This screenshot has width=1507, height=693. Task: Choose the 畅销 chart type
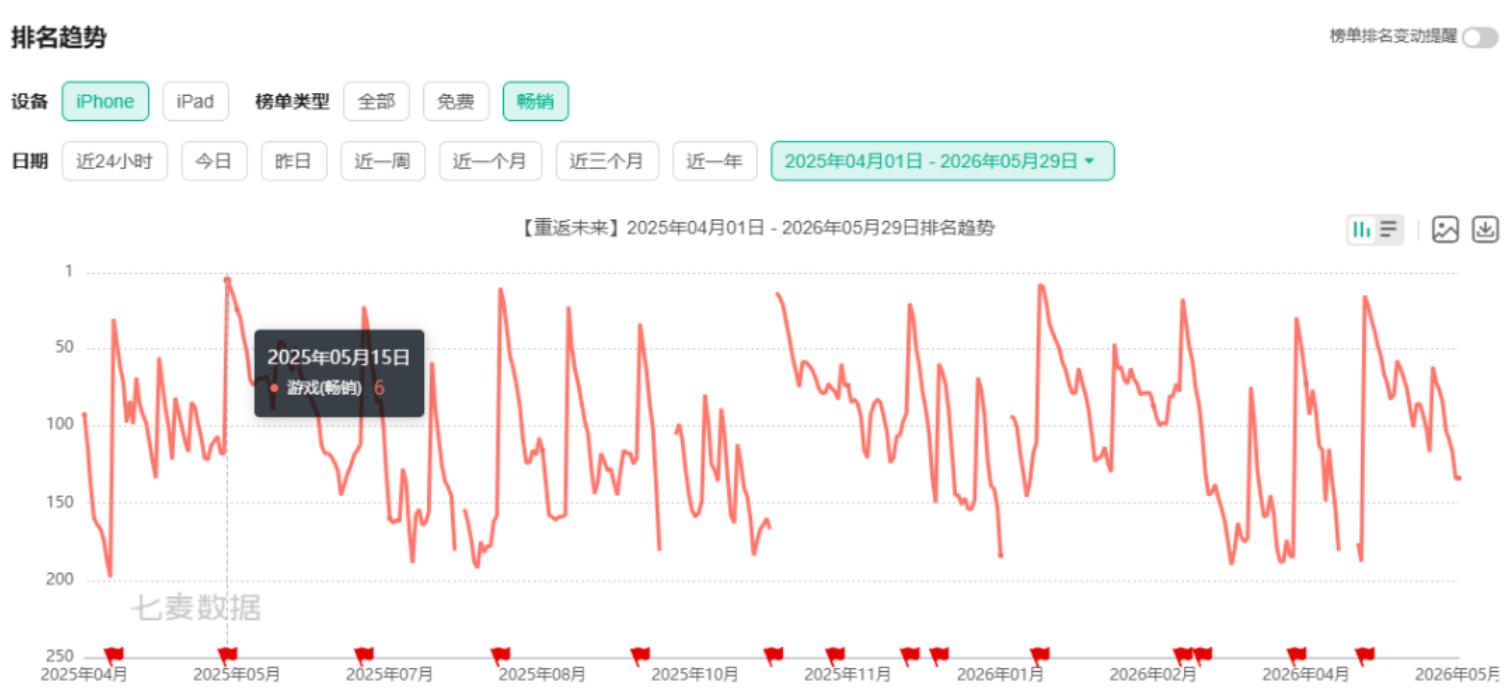[536, 101]
